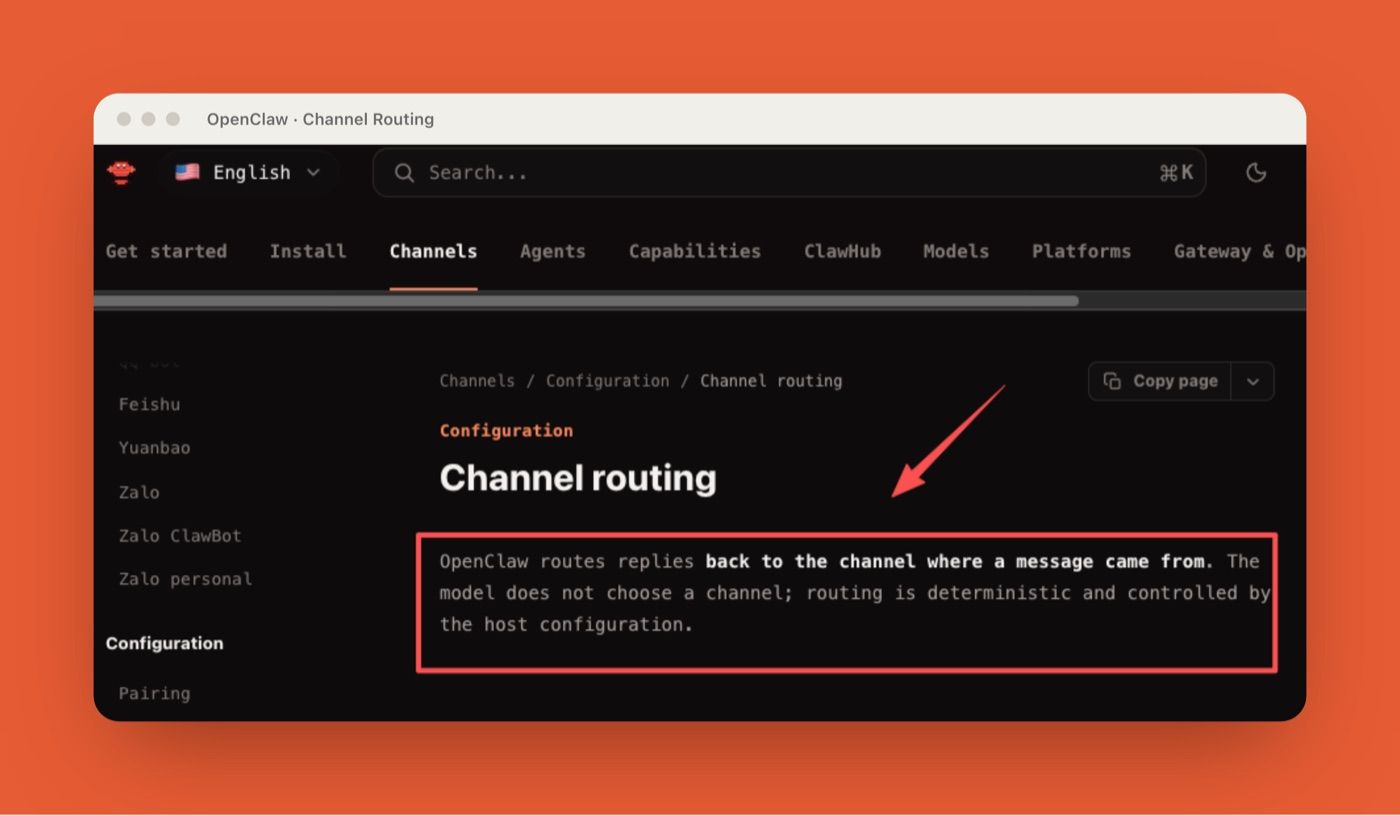Screen dimensions: 1400x816
Task: Open Zalo in the sidebar
Action: (139, 492)
